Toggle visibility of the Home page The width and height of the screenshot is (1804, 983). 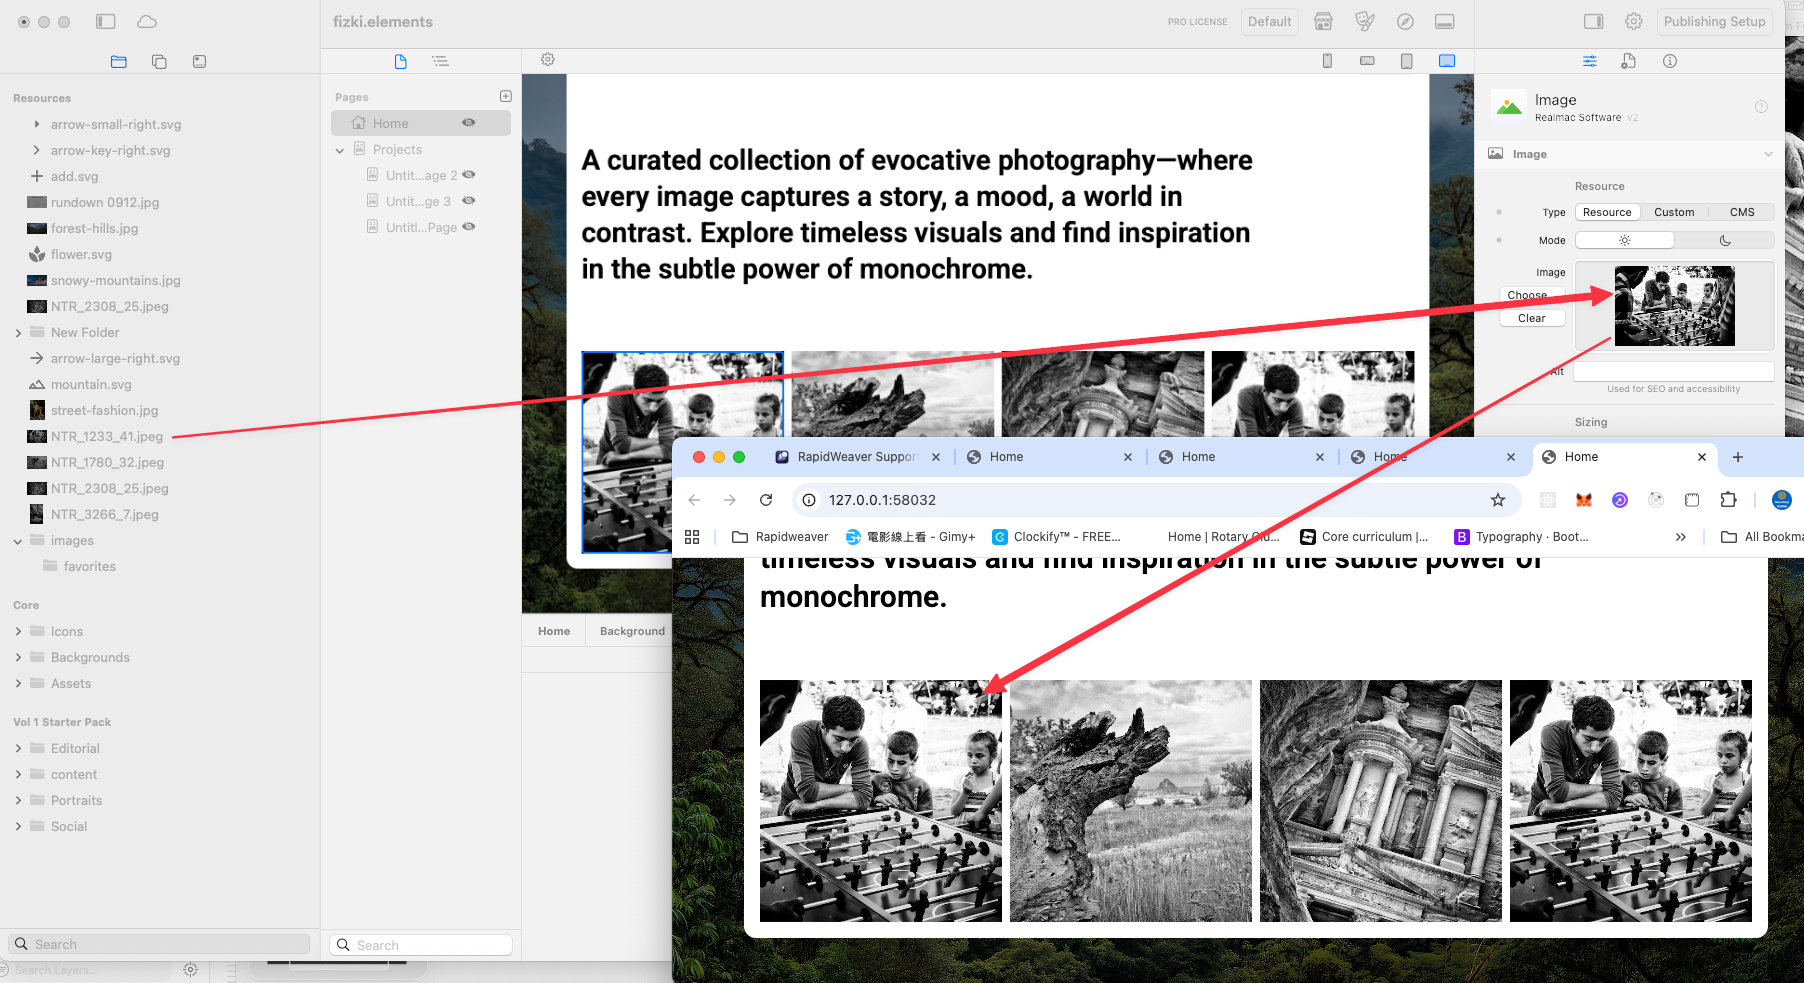coord(468,123)
